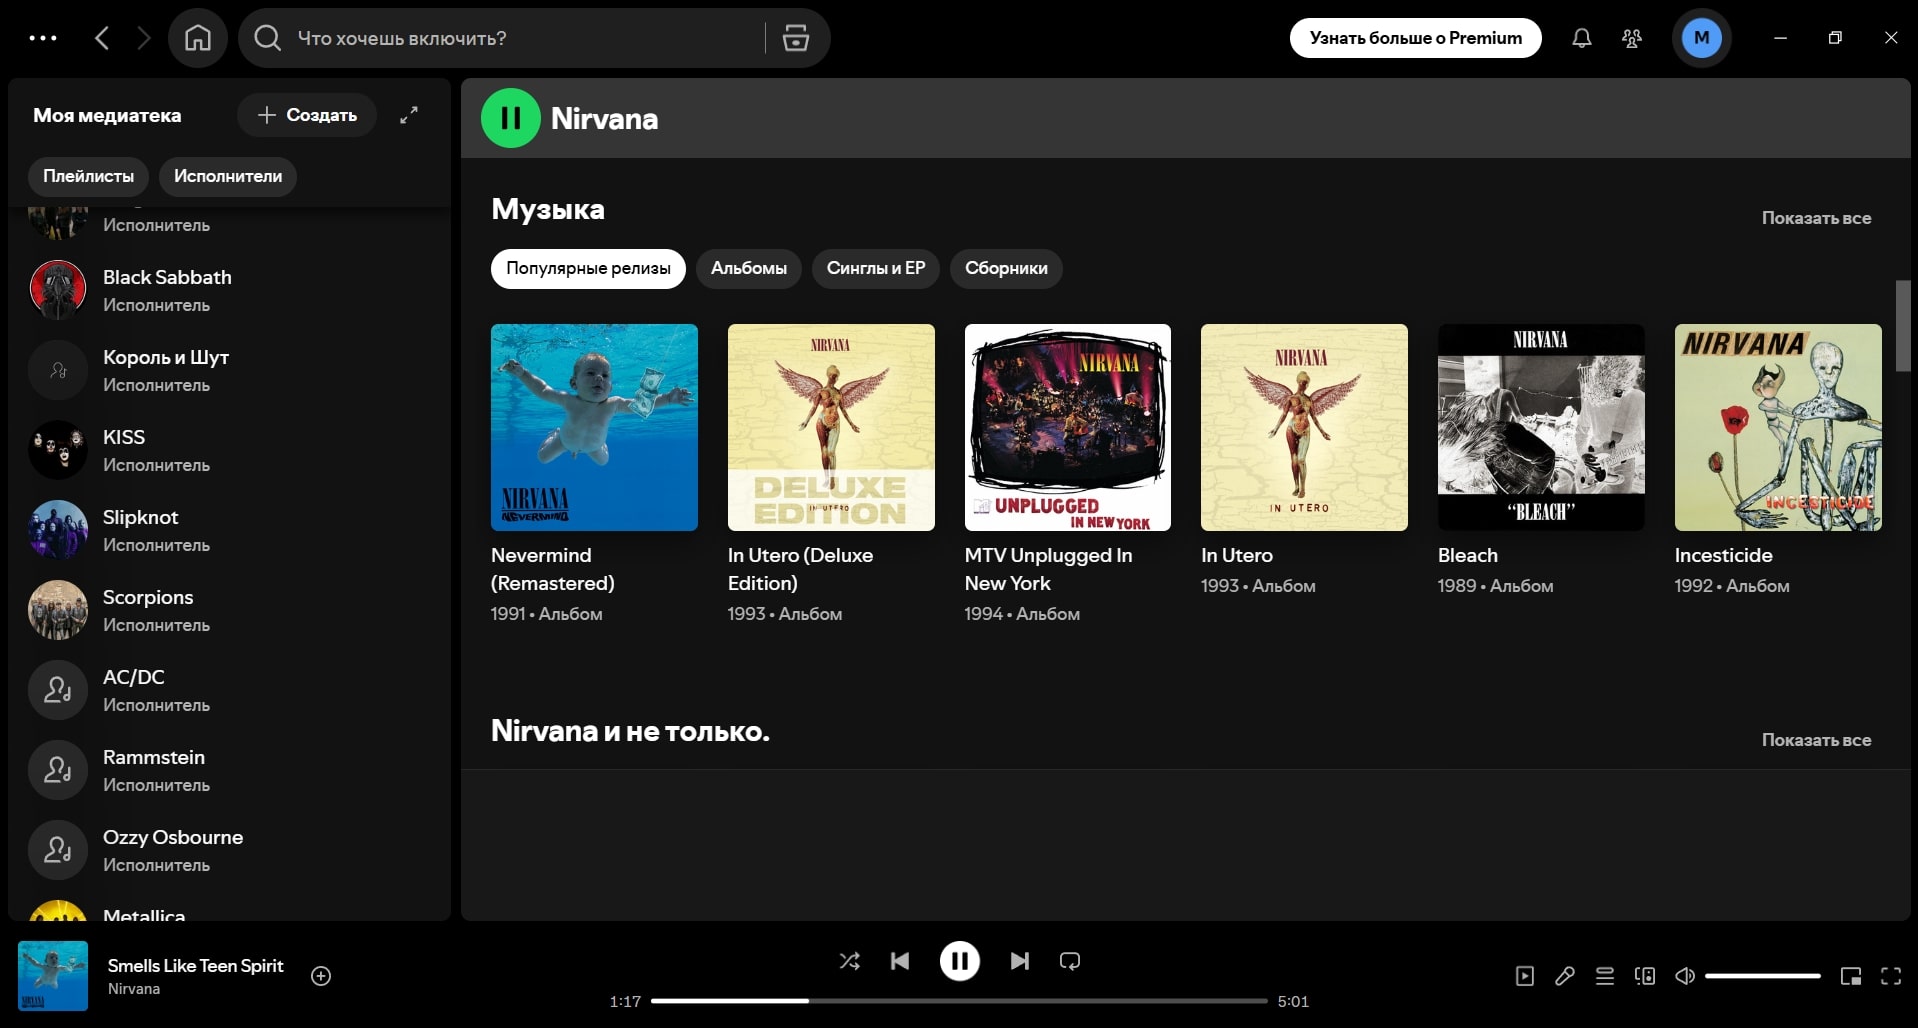Open the Browse icon in search bar

click(x=796, y=38)
